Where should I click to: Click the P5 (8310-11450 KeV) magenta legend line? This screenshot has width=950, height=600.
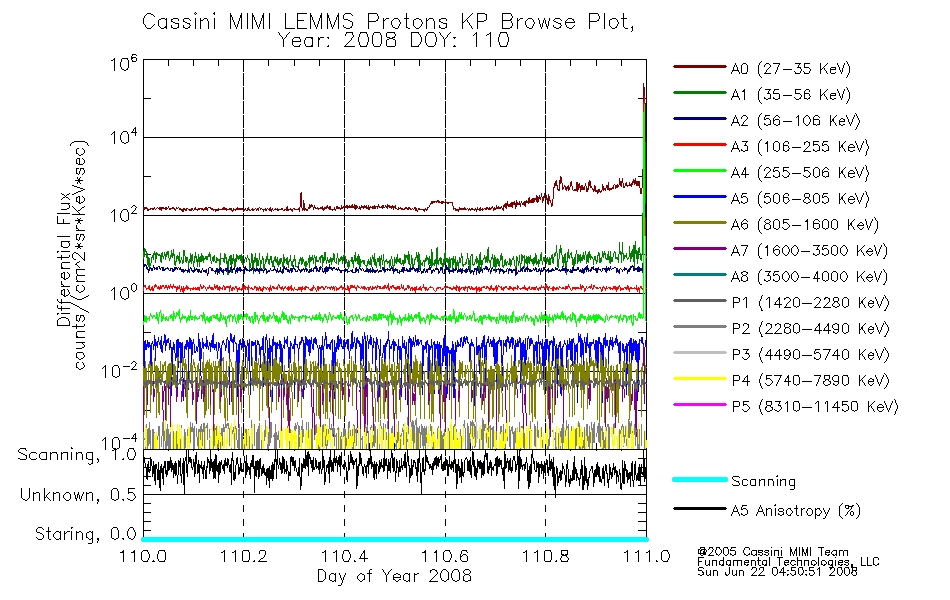700,405
